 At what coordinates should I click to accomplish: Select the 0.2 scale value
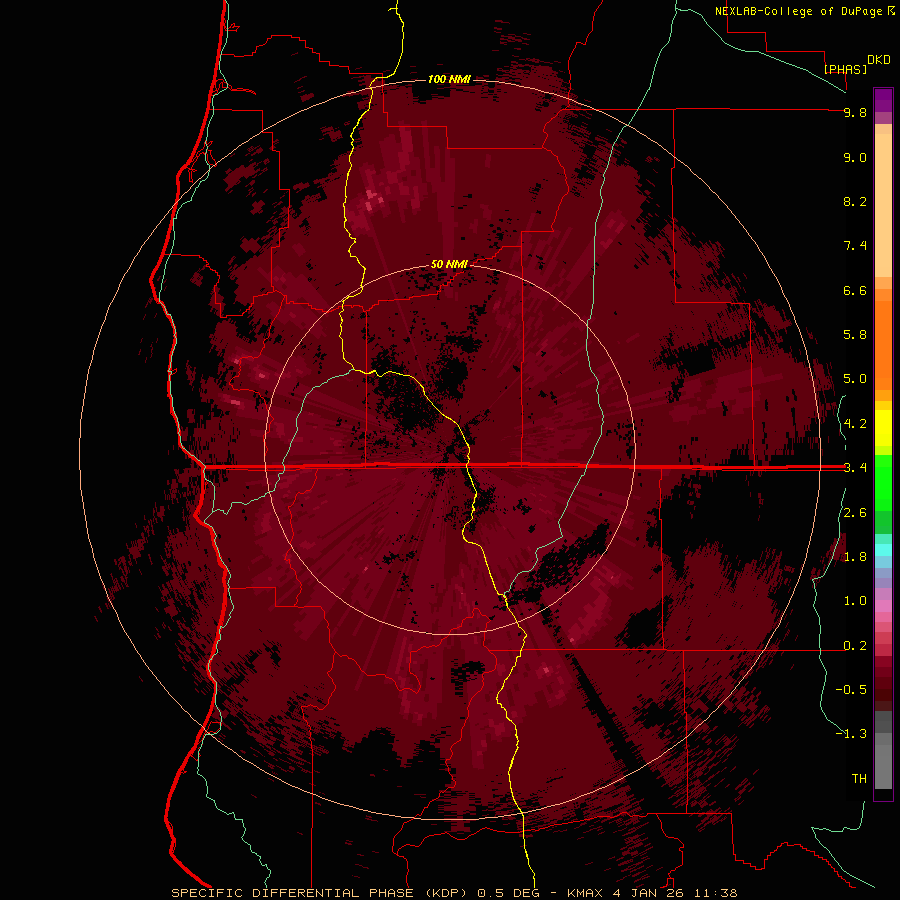855,646
